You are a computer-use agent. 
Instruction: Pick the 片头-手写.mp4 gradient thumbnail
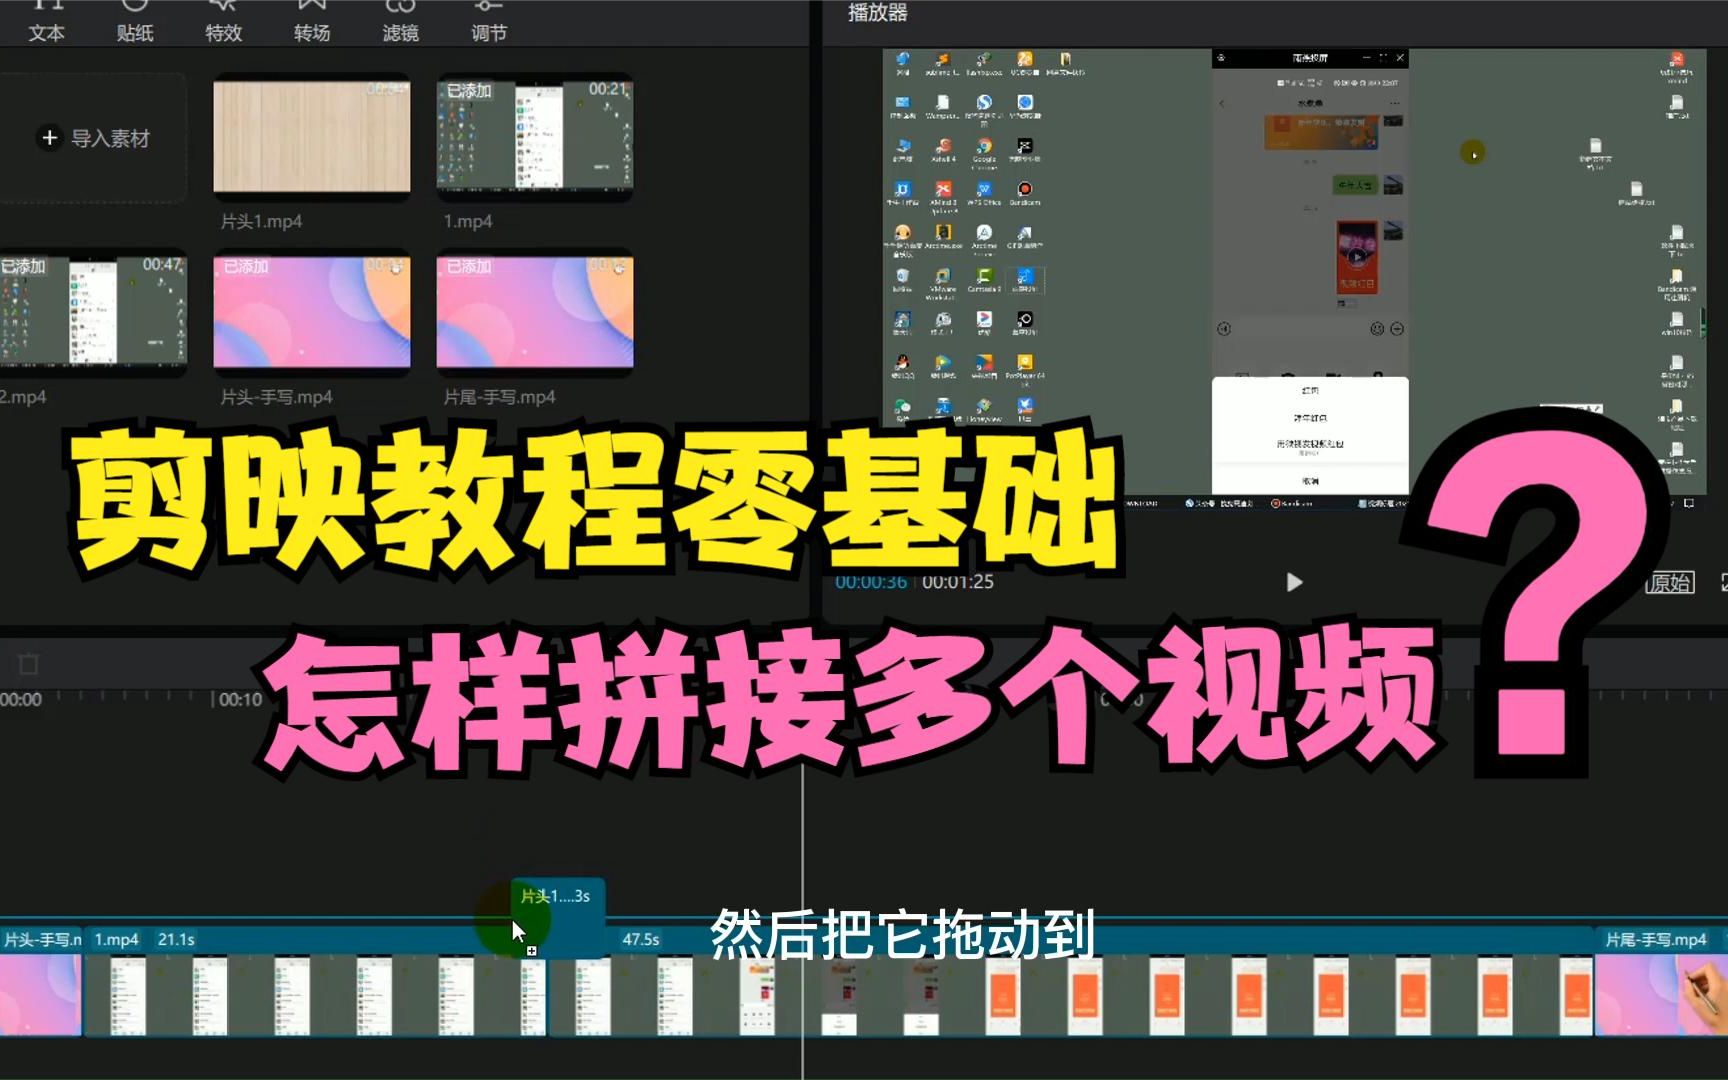click(311, 312)
